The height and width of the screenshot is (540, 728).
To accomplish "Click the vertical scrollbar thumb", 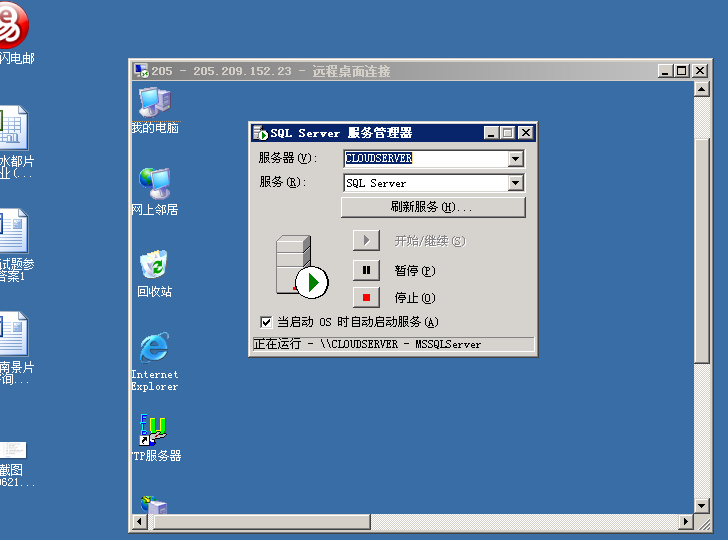I will (x=702, y=250).
